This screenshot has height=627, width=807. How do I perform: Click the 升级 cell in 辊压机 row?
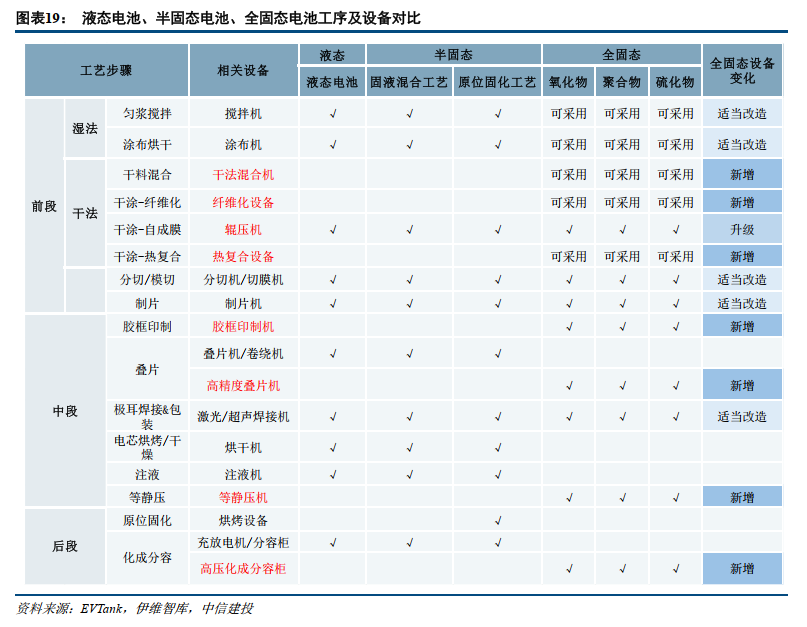[742, 230]
